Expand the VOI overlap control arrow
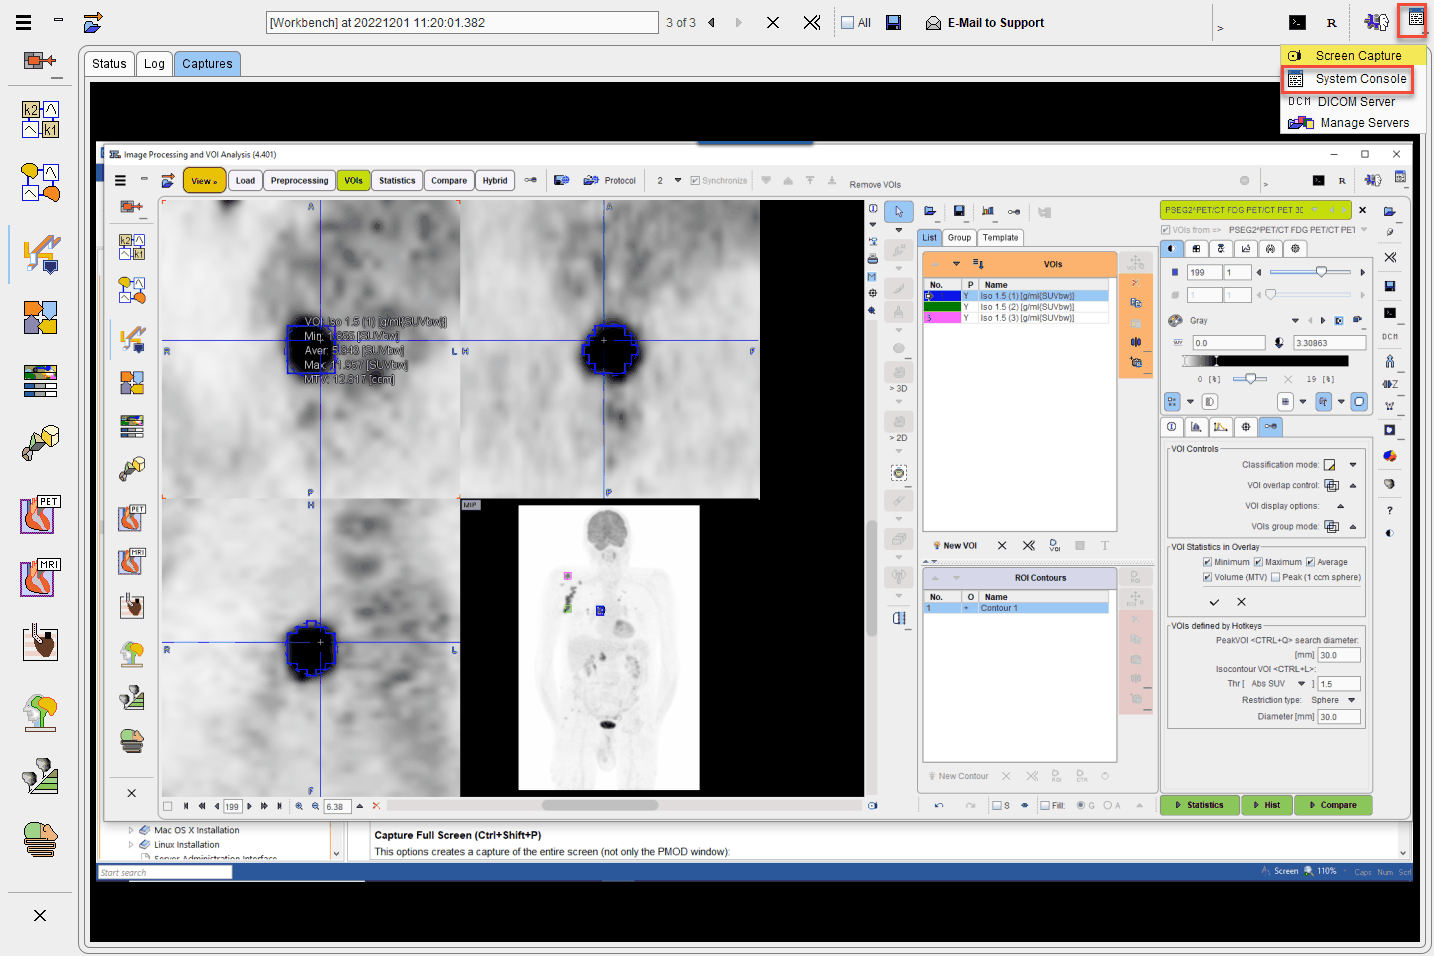The image size is (1434, 956). tap(1353, 486)
